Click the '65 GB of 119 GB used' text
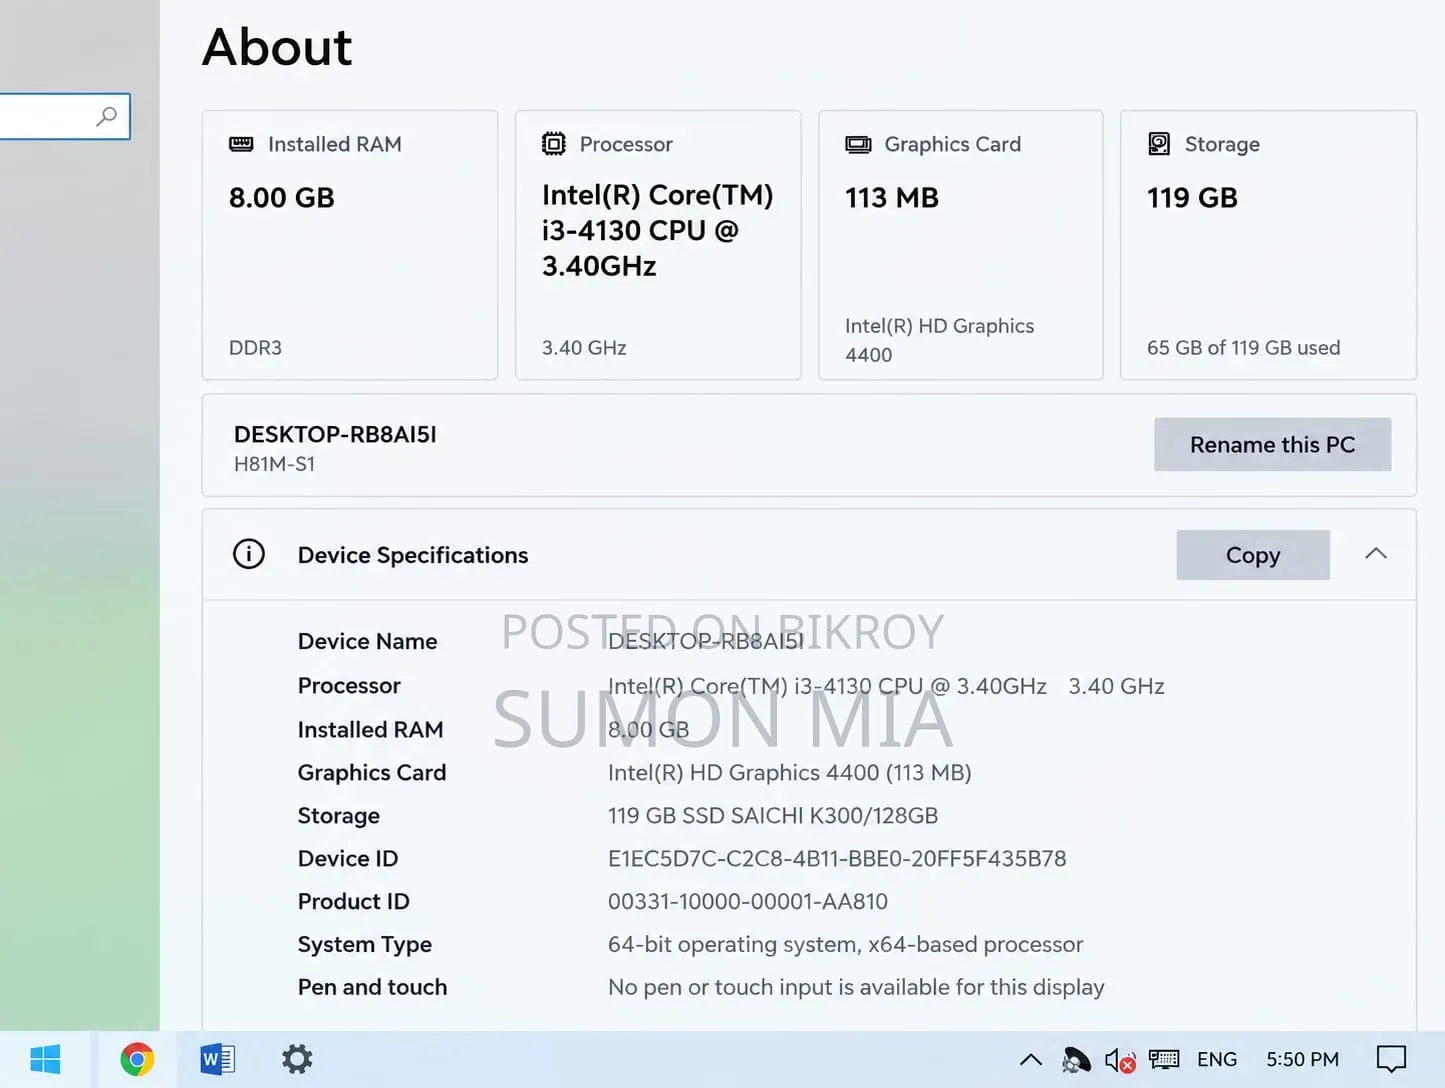The width and height of the screenshot is (1445, 1088). coord(1243,348)
